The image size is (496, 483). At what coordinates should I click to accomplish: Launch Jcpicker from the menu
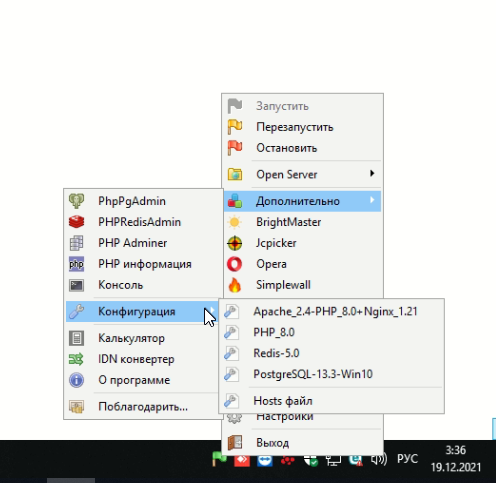click(302, 243)
